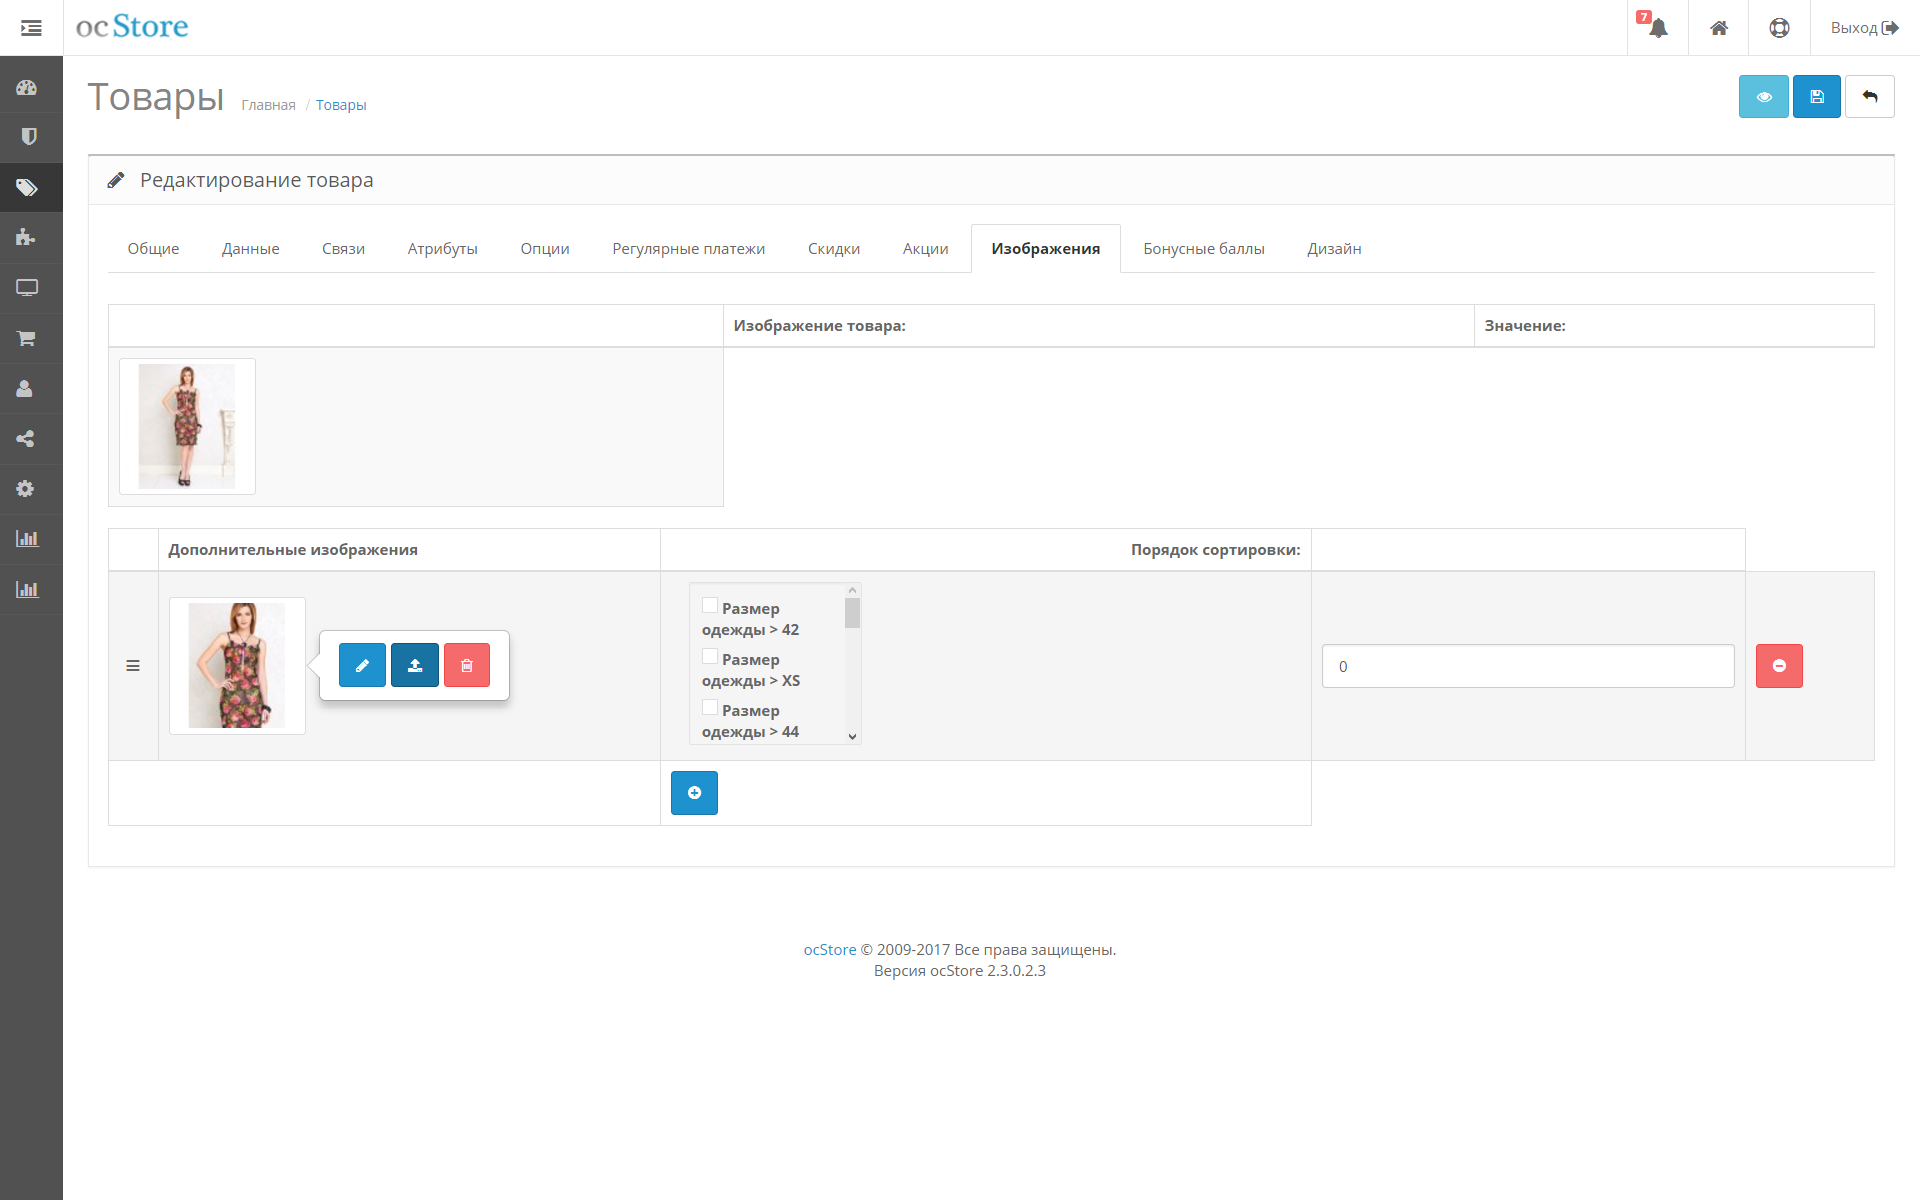Click Выход to log out
Screen dimensions: 1920x1200
(x=1856, y=27)
